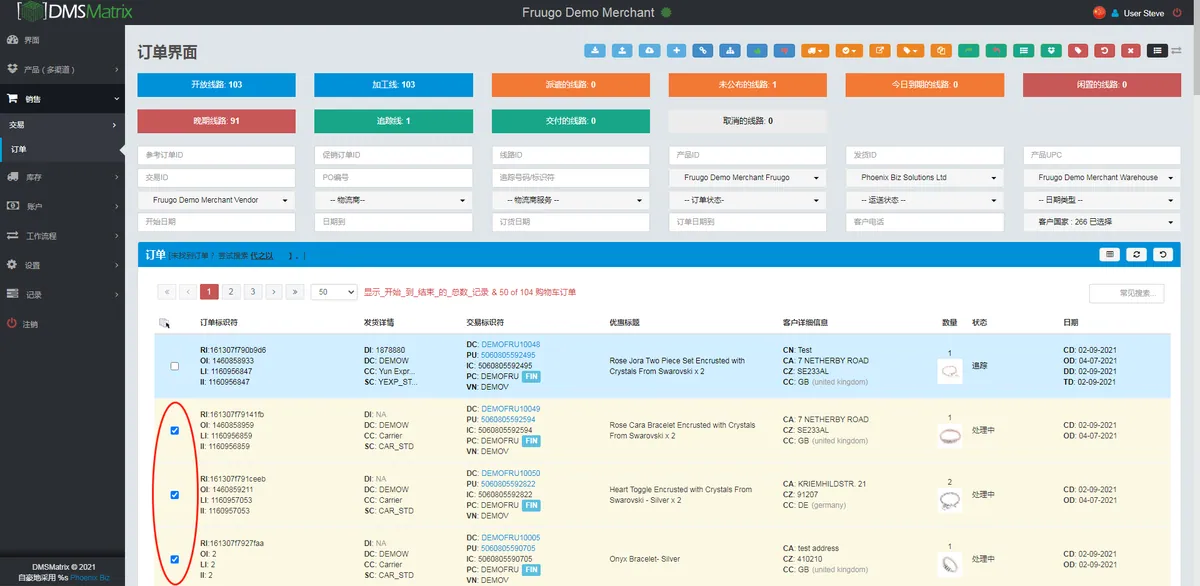The width and height of the screenshot is (1200, 586).
Task: Click the orange external-link open icon
Action: 880,50
